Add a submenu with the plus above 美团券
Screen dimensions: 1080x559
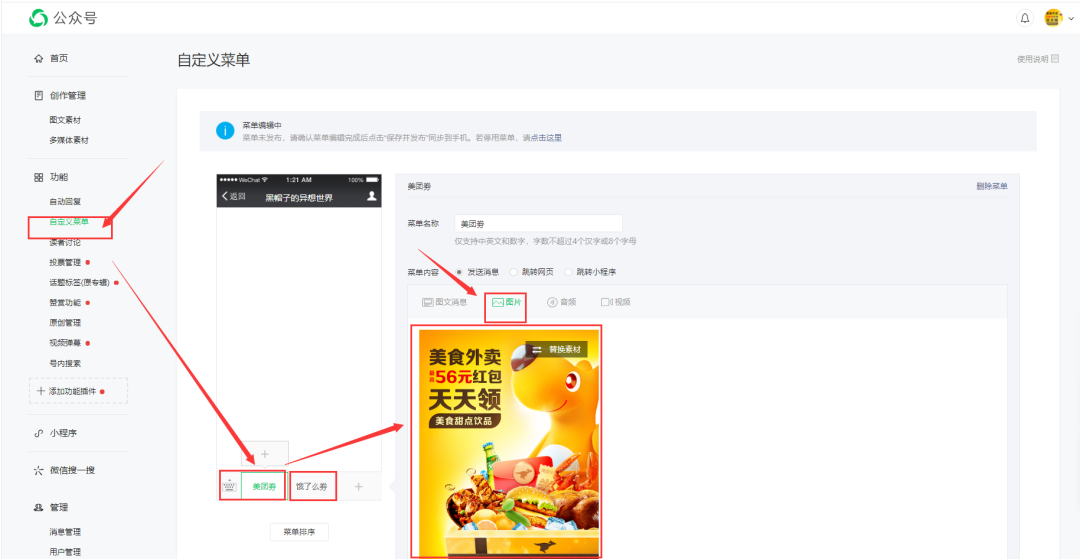(264, 454)
